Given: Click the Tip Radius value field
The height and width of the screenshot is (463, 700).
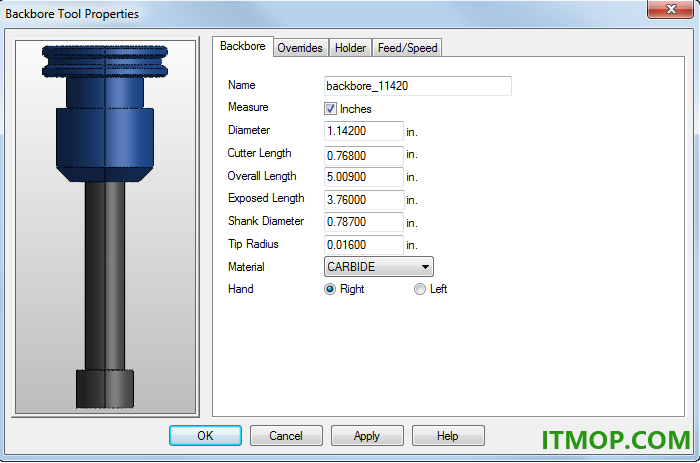Looking at the screenshot, I should click(363, 245).
